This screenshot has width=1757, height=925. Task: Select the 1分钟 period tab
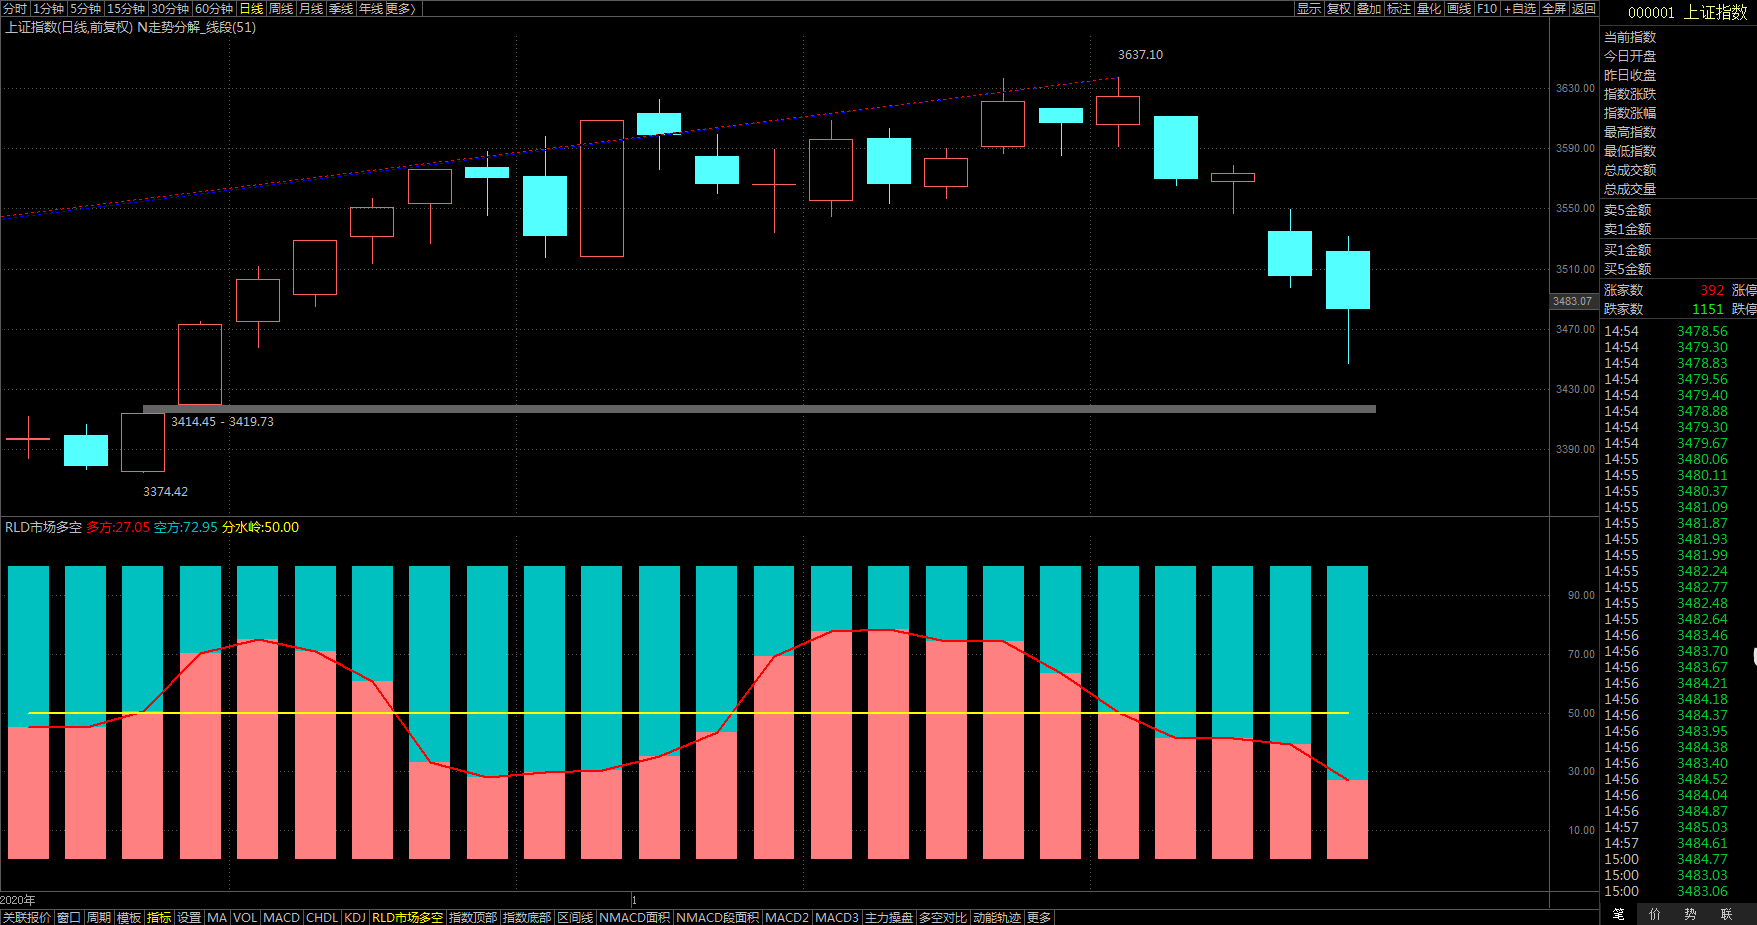[x=49, y=8]
